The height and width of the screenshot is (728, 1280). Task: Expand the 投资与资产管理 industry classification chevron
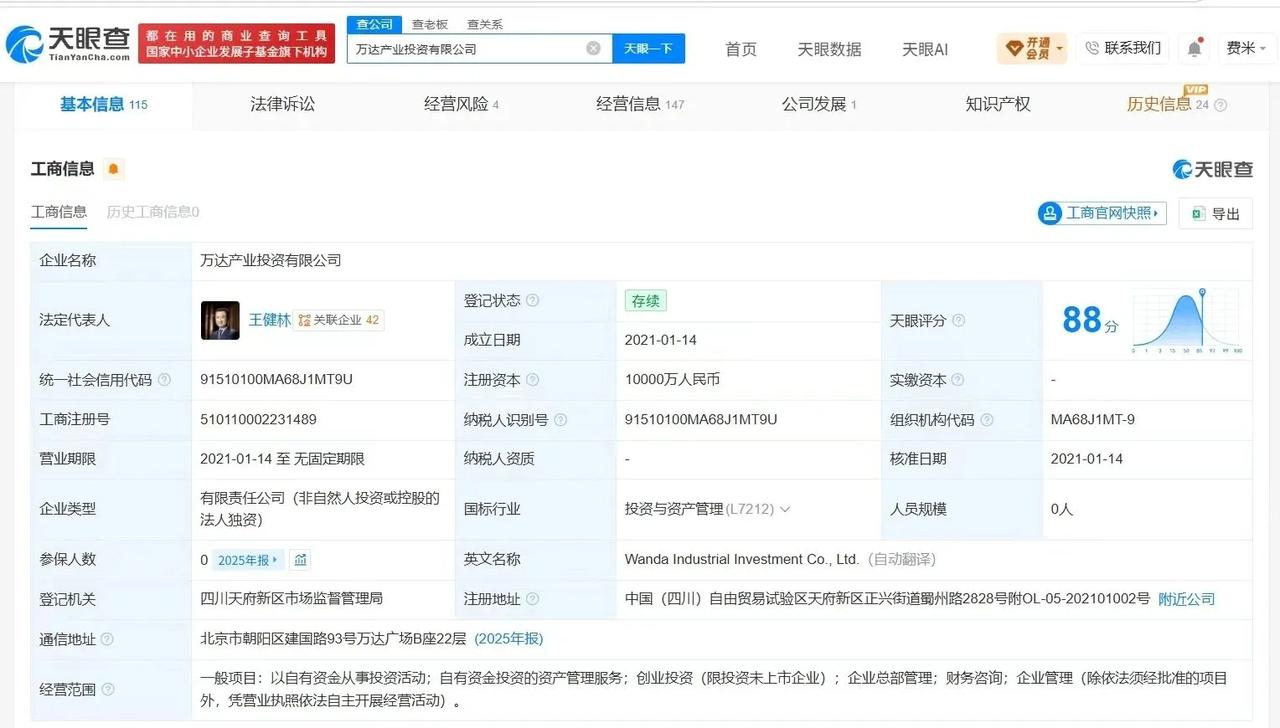coord(785,509)
